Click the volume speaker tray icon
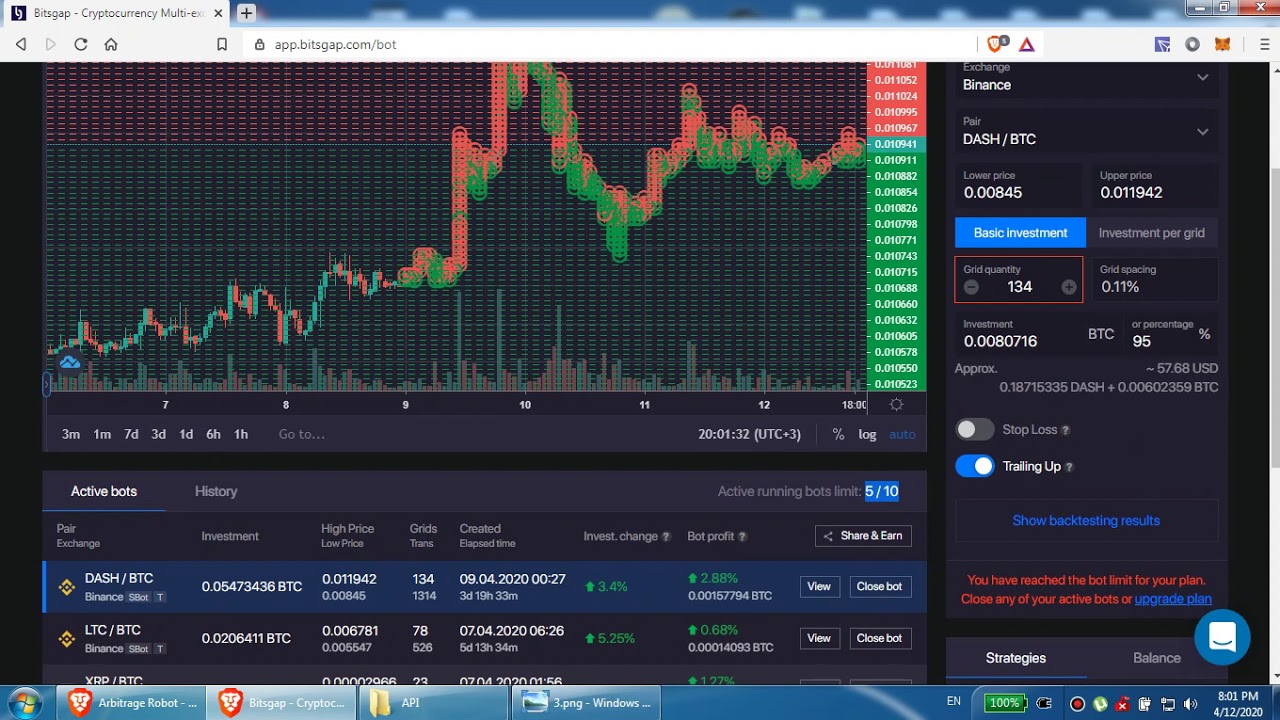The width and height of the screenshot is (1280, 720). (1190, 703)
